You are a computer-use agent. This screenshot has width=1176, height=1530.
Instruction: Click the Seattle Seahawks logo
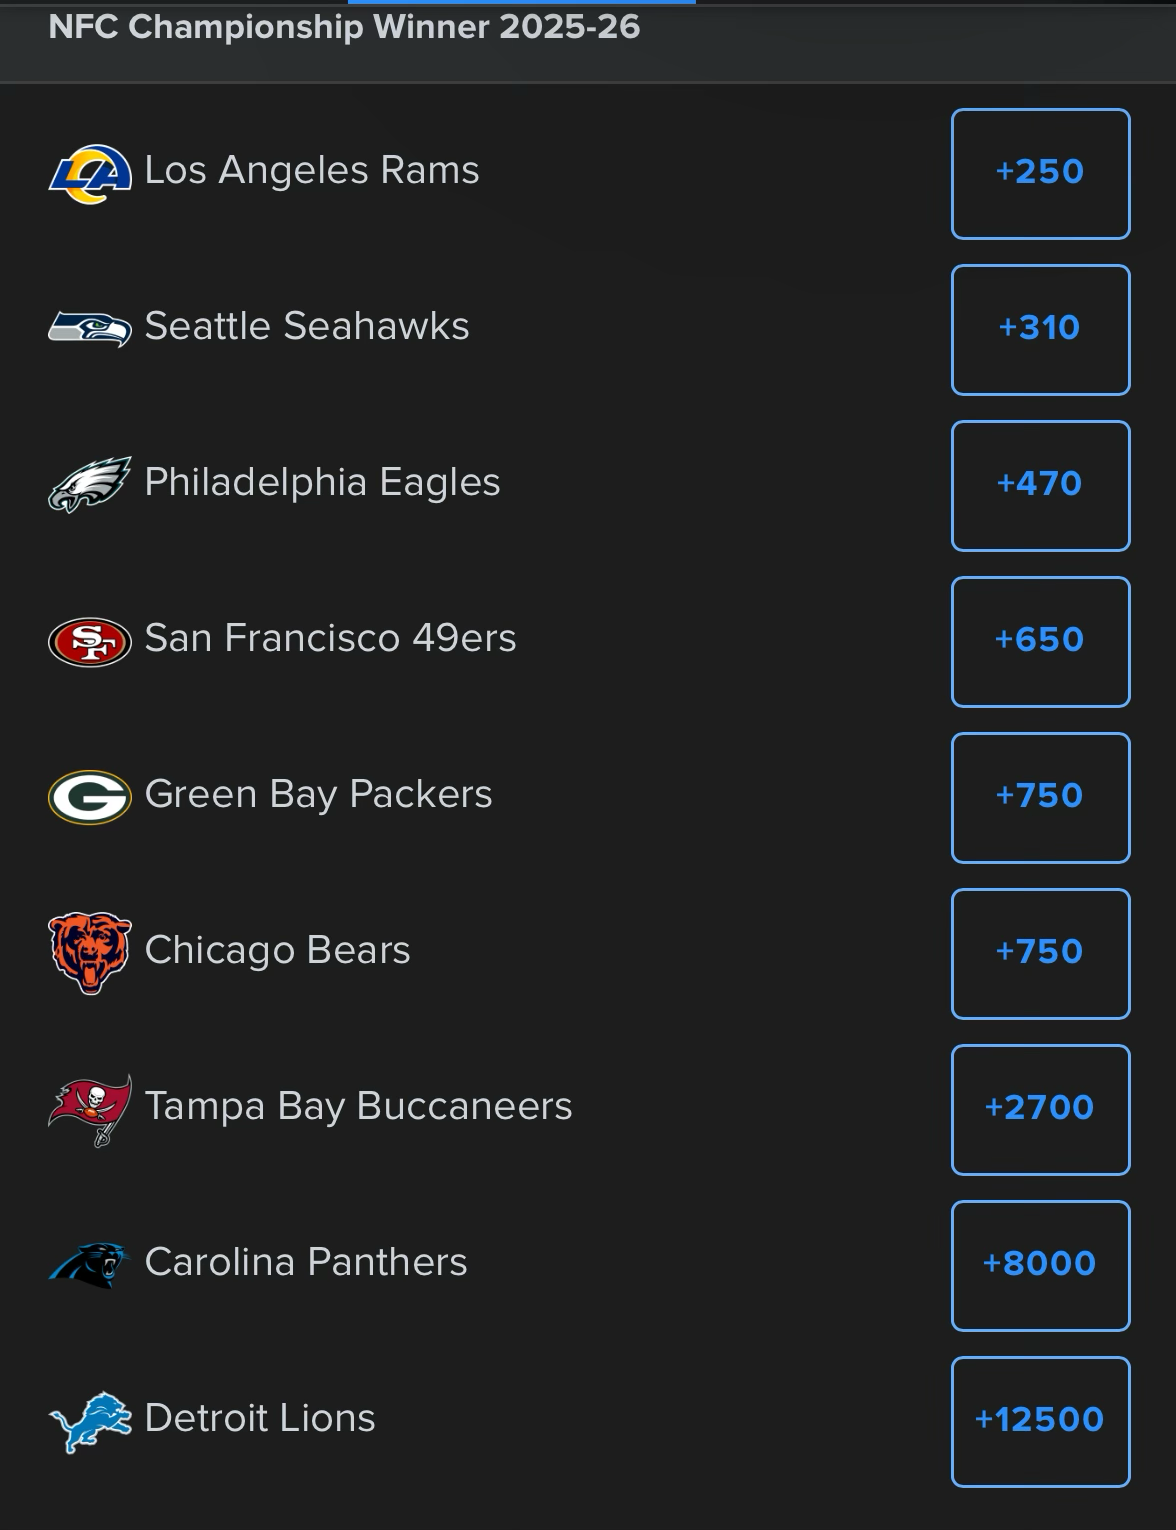tap(90, 328)
